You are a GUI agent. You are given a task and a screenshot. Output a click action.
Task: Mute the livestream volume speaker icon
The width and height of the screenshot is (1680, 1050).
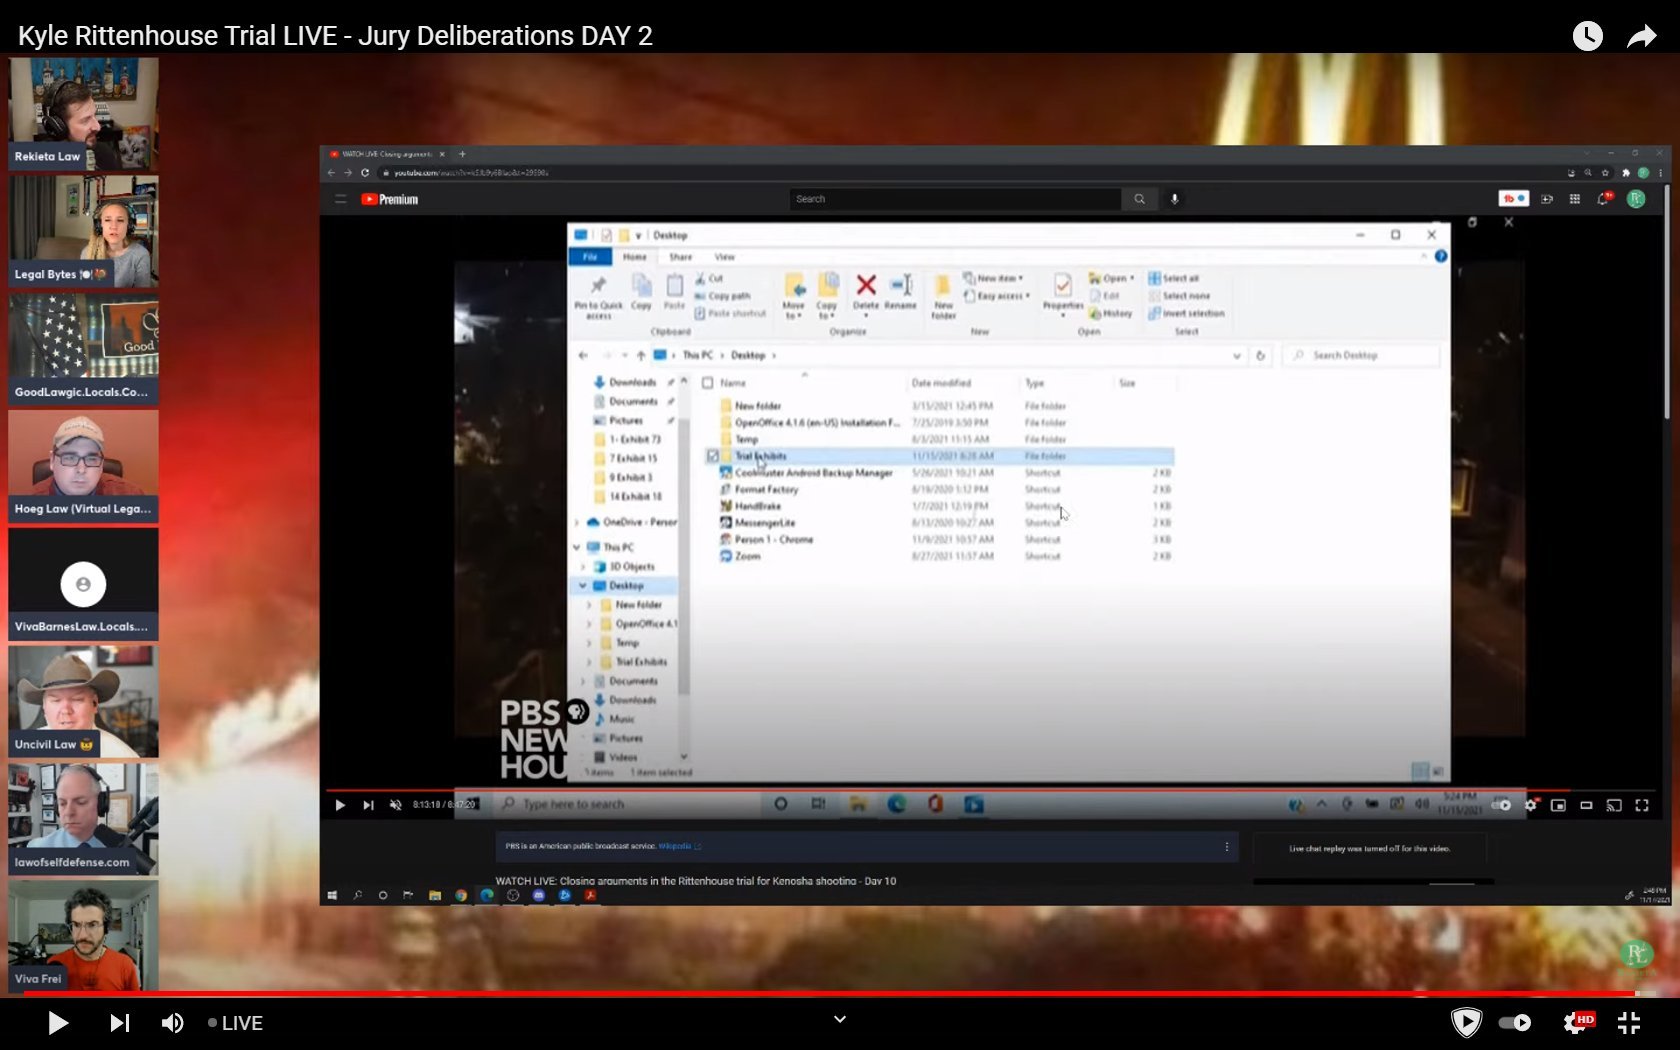click(x=172, y=1023)
